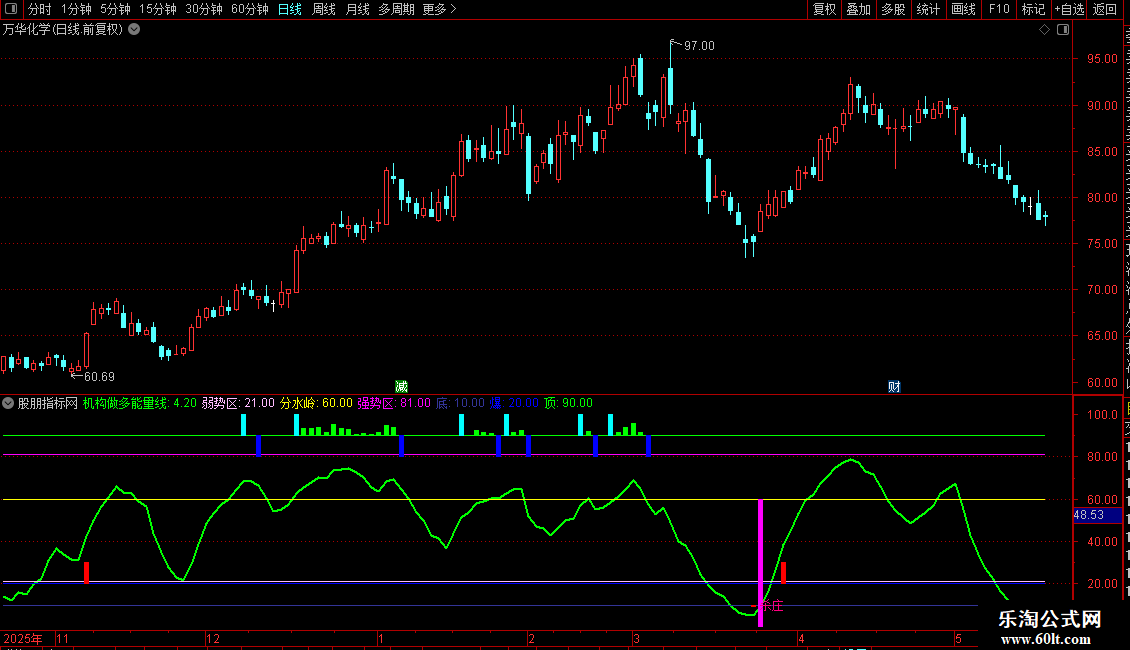Open the 画线 drawing tools
Screen dimensions: 1130x650
coord(964,9)
